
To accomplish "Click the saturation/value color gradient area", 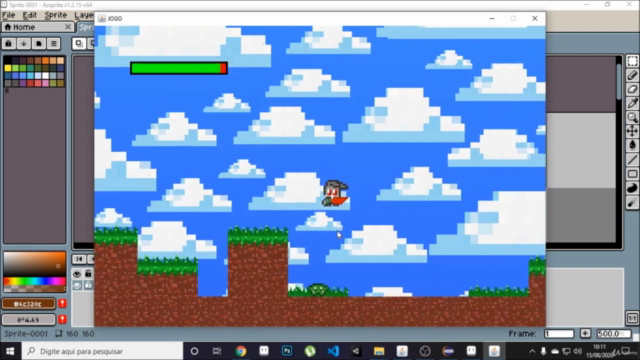I will (x=35, y=264).
